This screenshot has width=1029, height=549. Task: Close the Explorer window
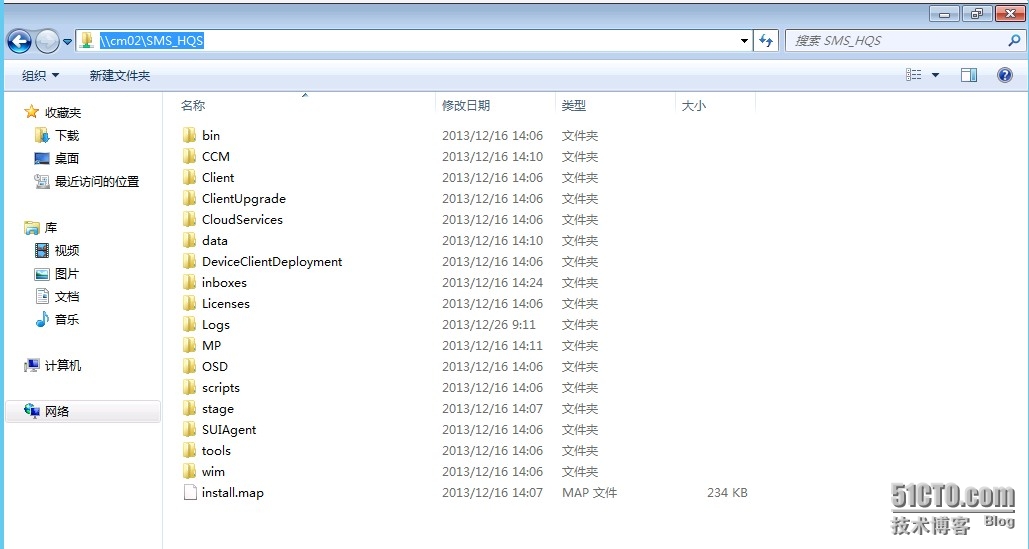pos(1011,13)
